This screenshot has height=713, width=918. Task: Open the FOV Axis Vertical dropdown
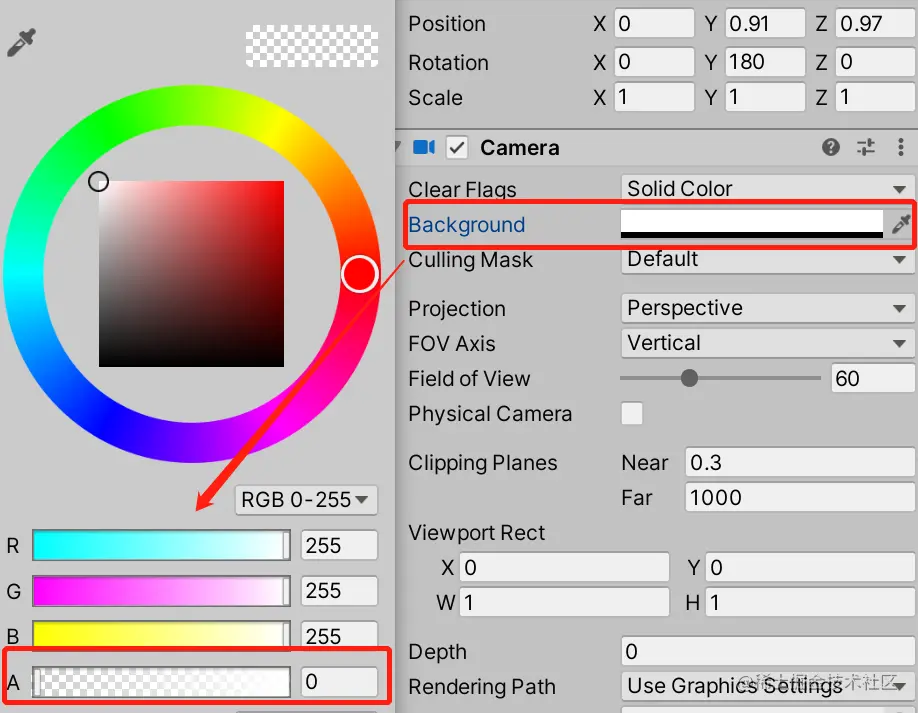pyautogui.click(x=768, y=343)
